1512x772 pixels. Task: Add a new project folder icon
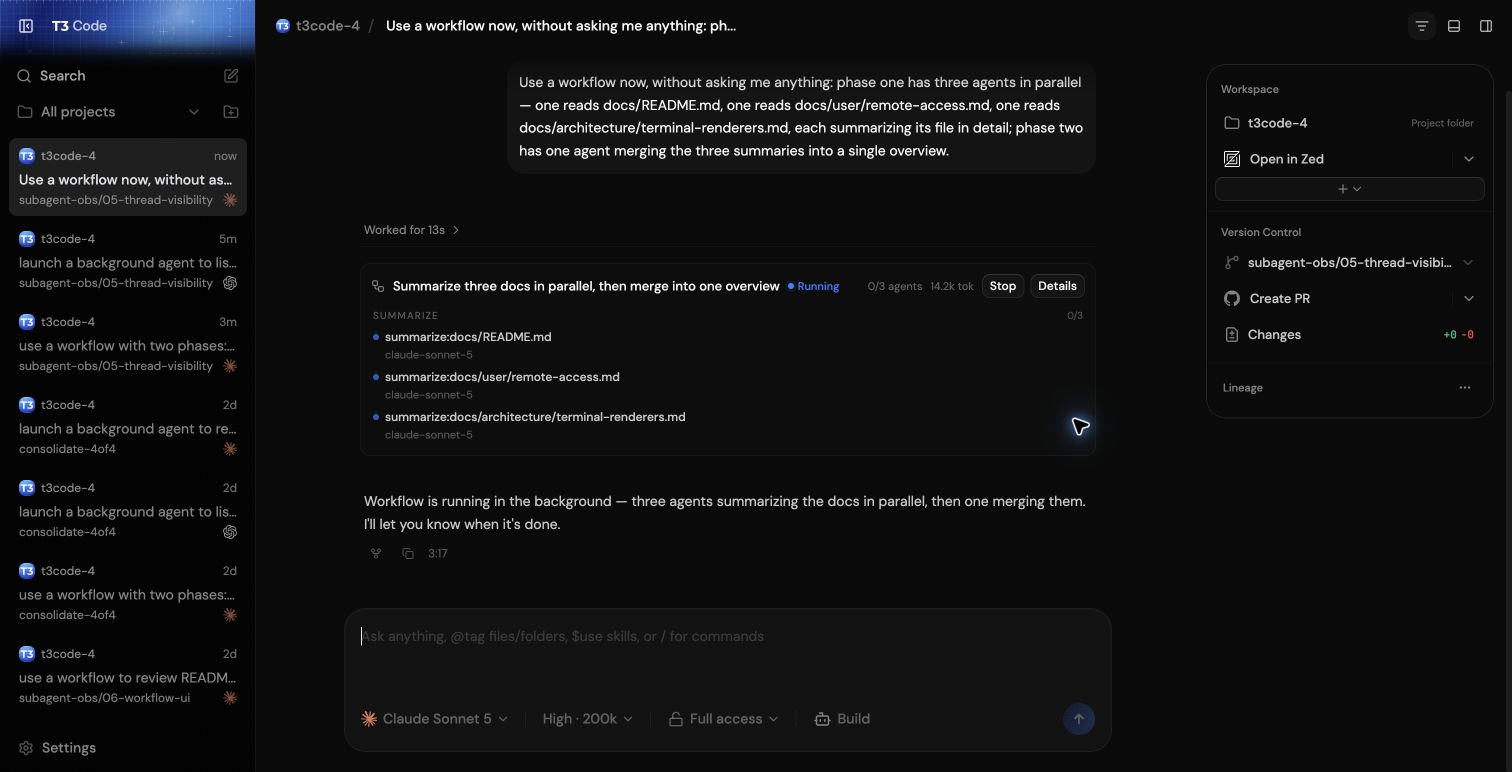point(231,112)
